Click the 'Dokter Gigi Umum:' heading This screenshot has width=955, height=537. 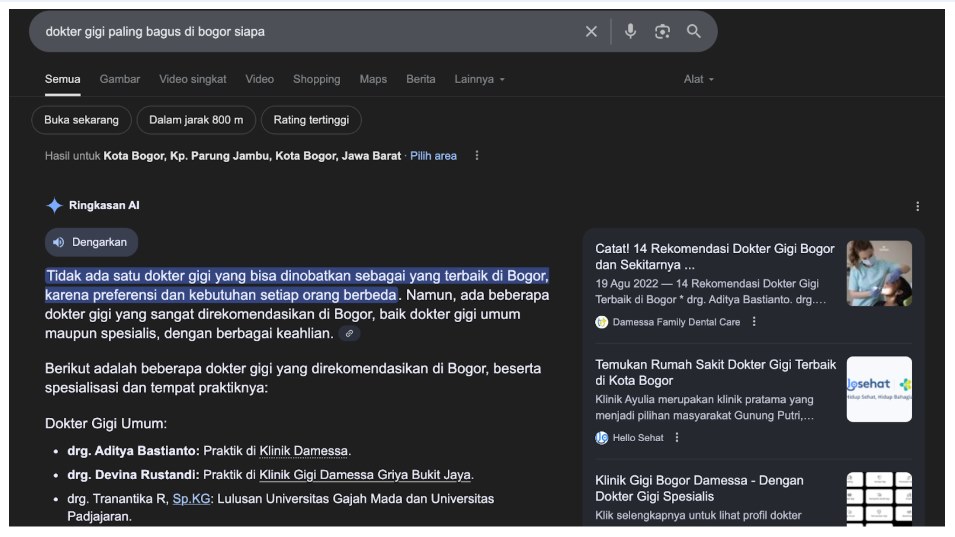tap(106, 424)
